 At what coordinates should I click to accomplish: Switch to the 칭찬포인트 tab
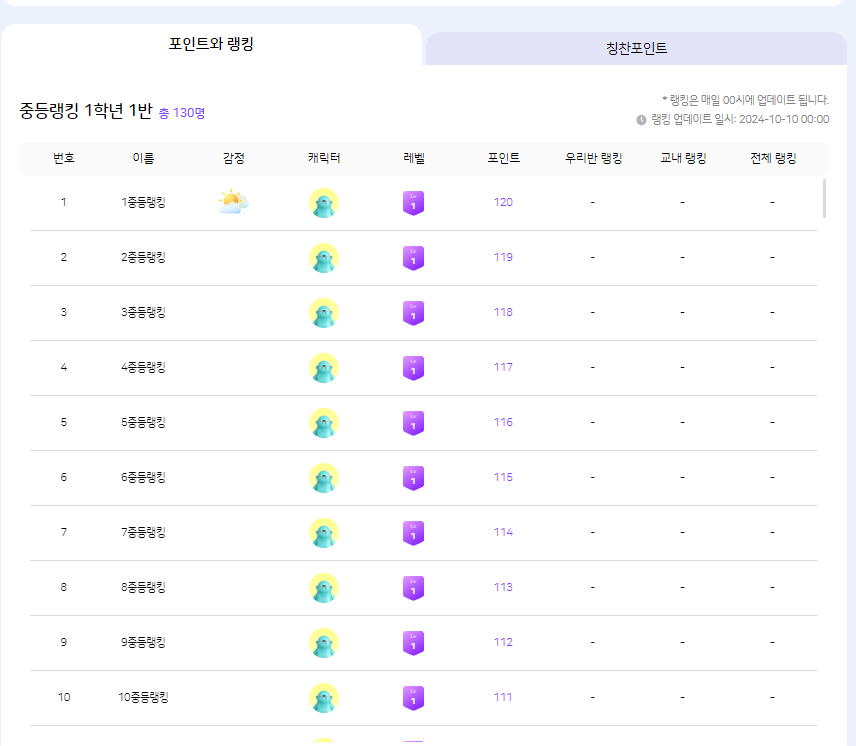coord(636,48)
